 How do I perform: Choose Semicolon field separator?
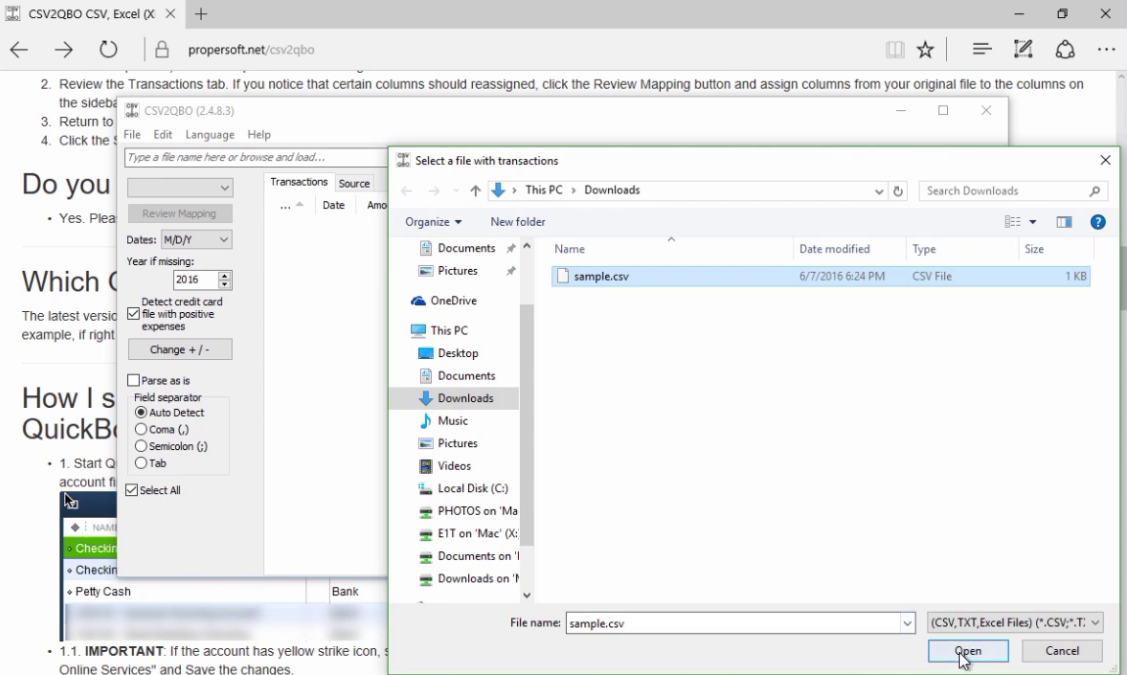click(141, 446)
